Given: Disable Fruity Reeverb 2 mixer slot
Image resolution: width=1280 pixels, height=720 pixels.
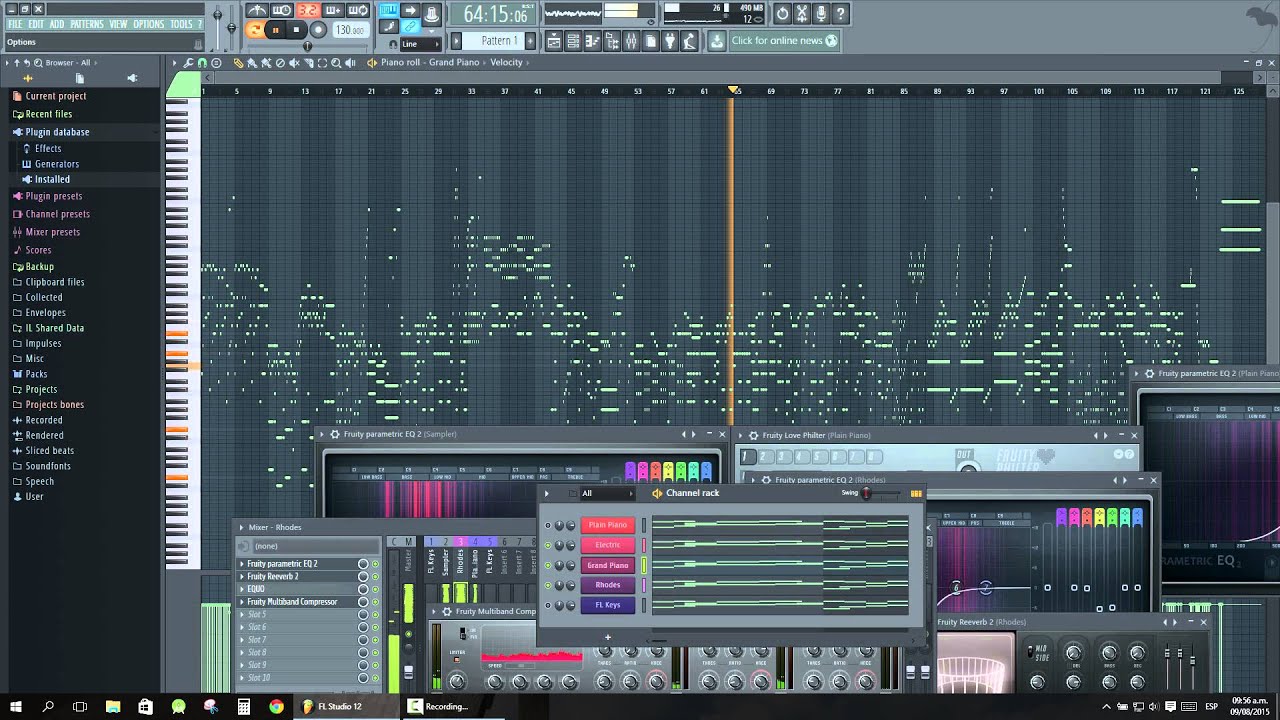Looking at the screenshot, I should pos(375,577).
